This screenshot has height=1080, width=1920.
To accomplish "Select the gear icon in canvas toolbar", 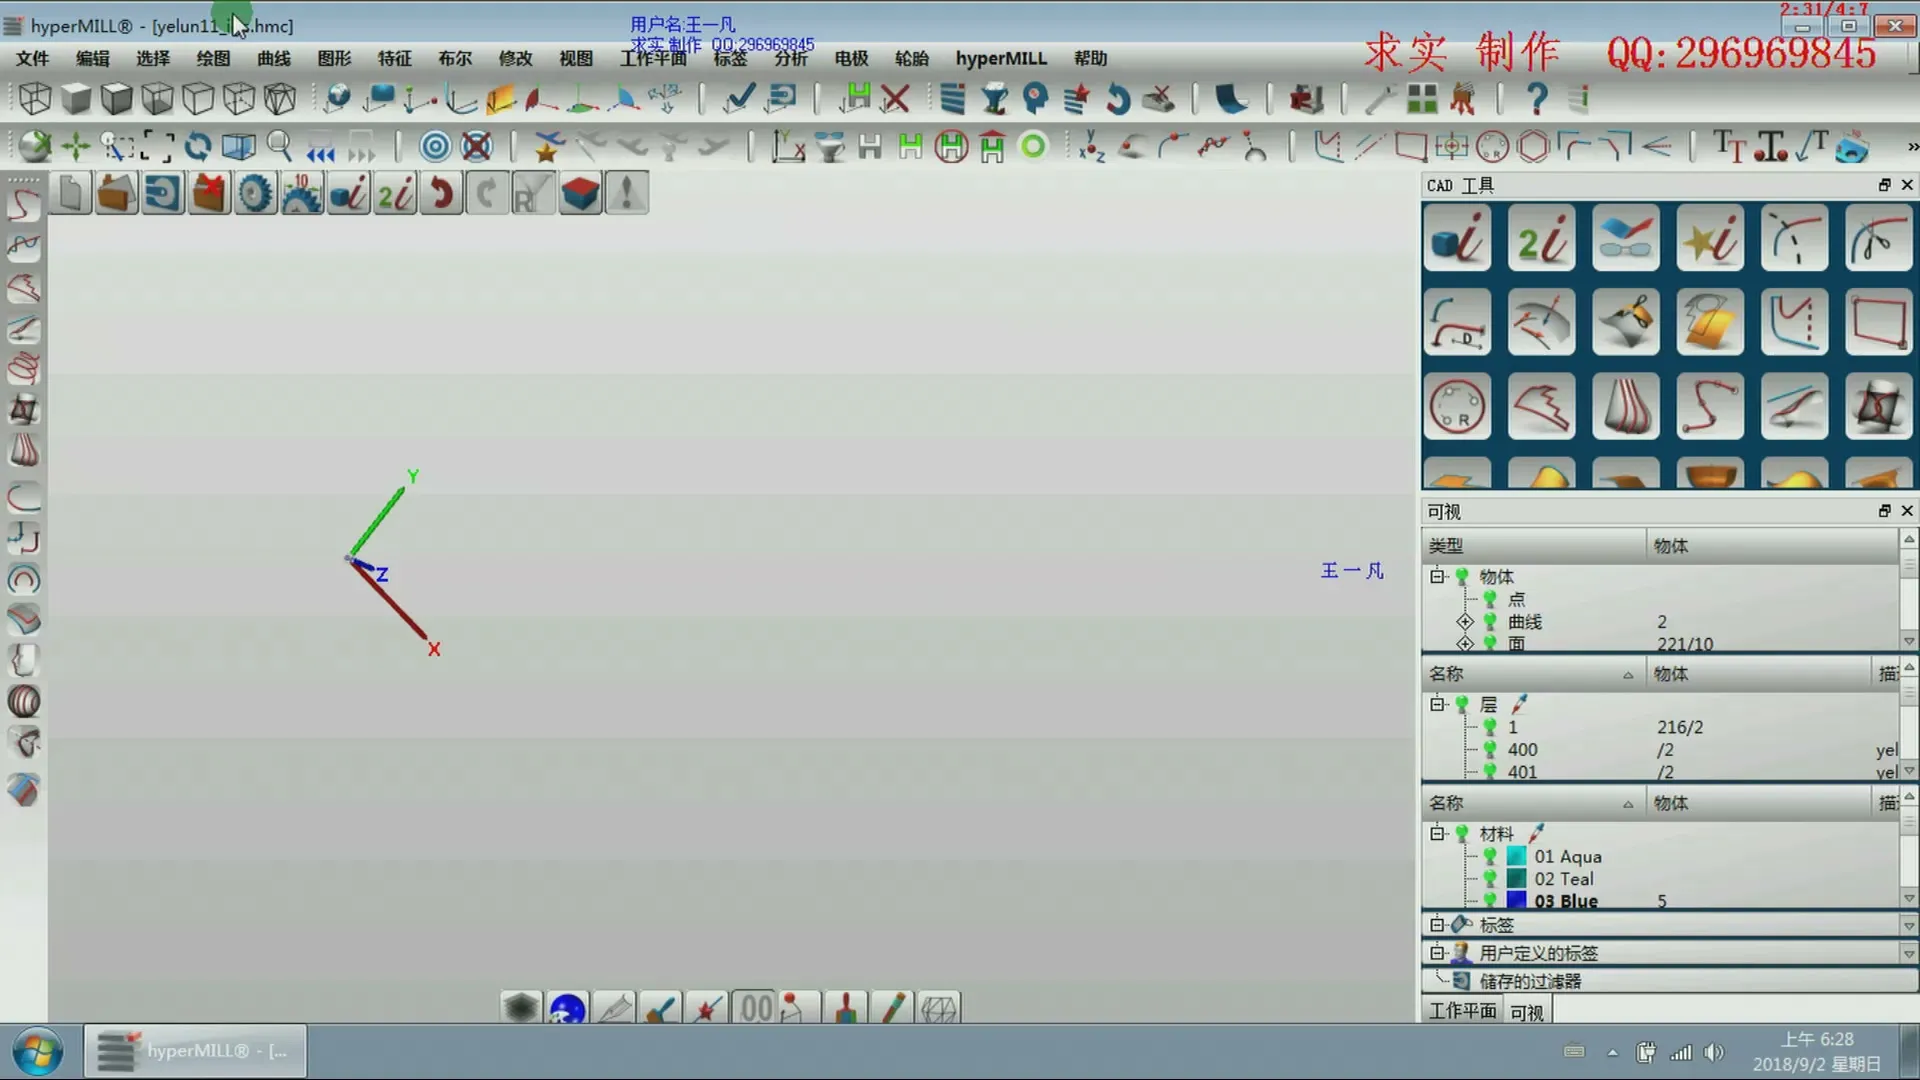I will (x=255, y=193).
